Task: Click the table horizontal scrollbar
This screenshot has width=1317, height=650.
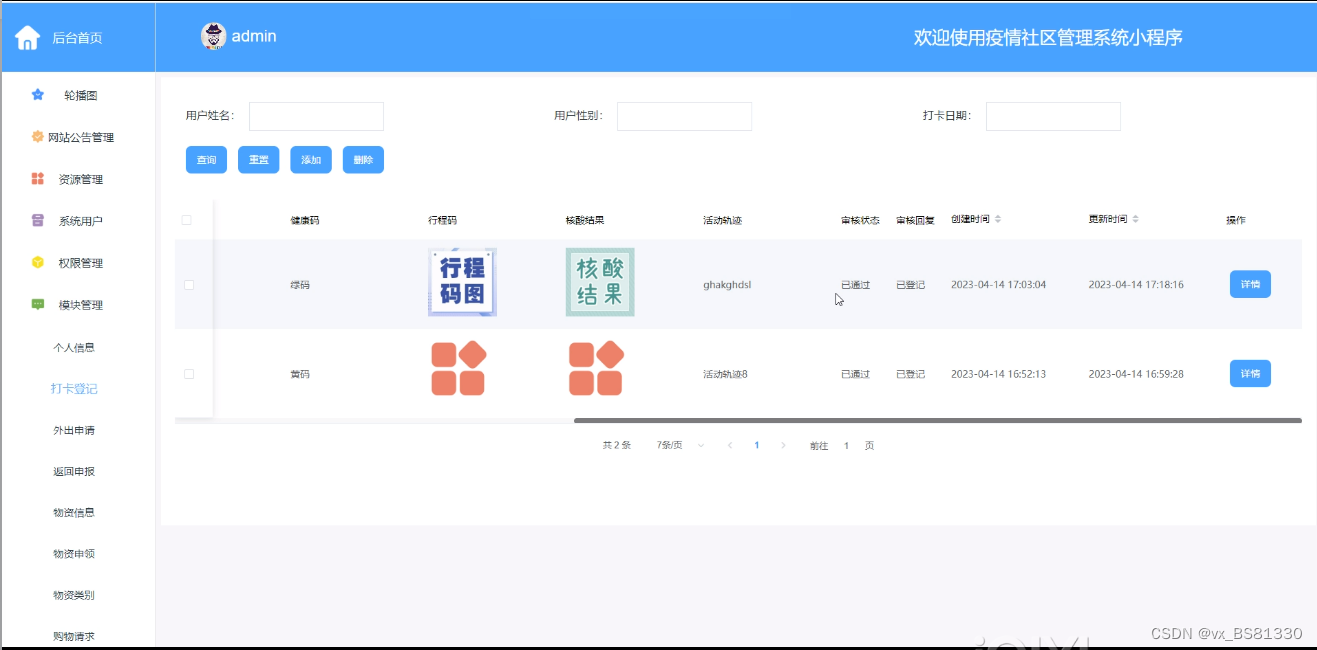Action: point(938,421)
